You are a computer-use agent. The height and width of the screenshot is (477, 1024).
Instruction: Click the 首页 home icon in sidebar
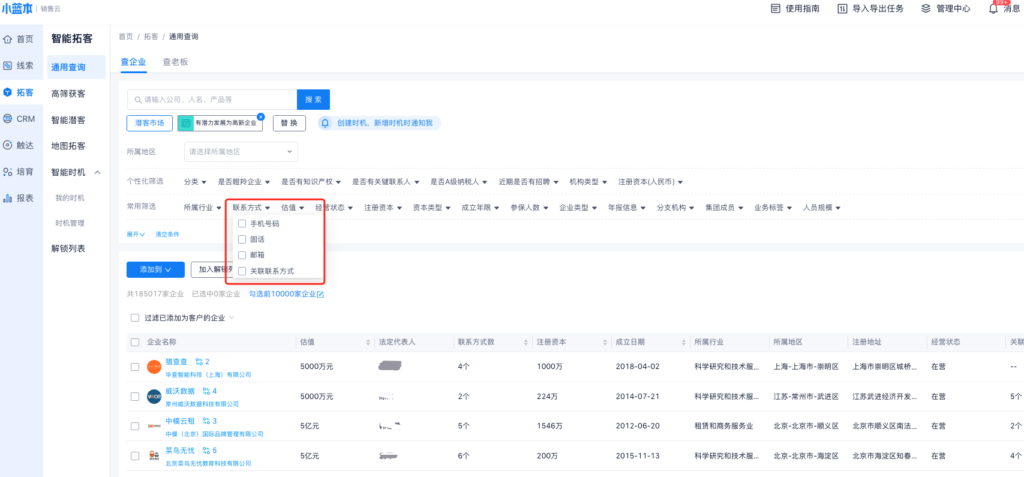pyautogui.click(x=9, y=39)
